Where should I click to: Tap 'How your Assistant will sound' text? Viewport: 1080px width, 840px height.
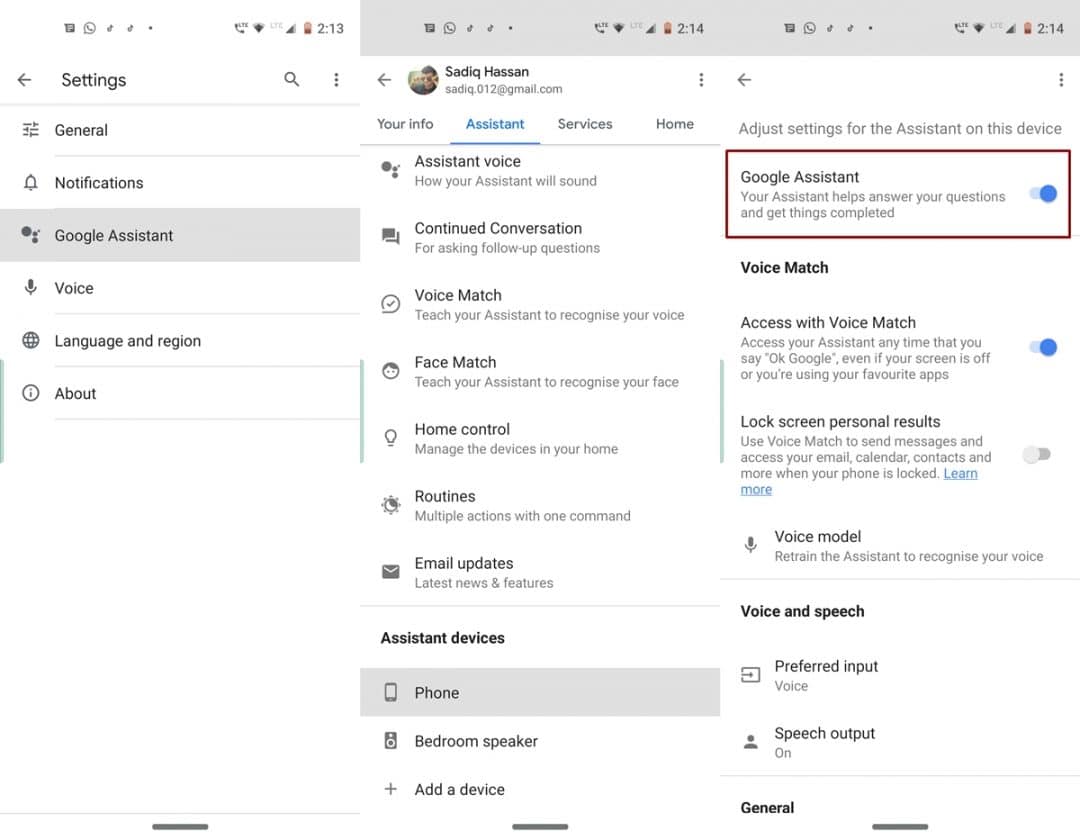506,181
